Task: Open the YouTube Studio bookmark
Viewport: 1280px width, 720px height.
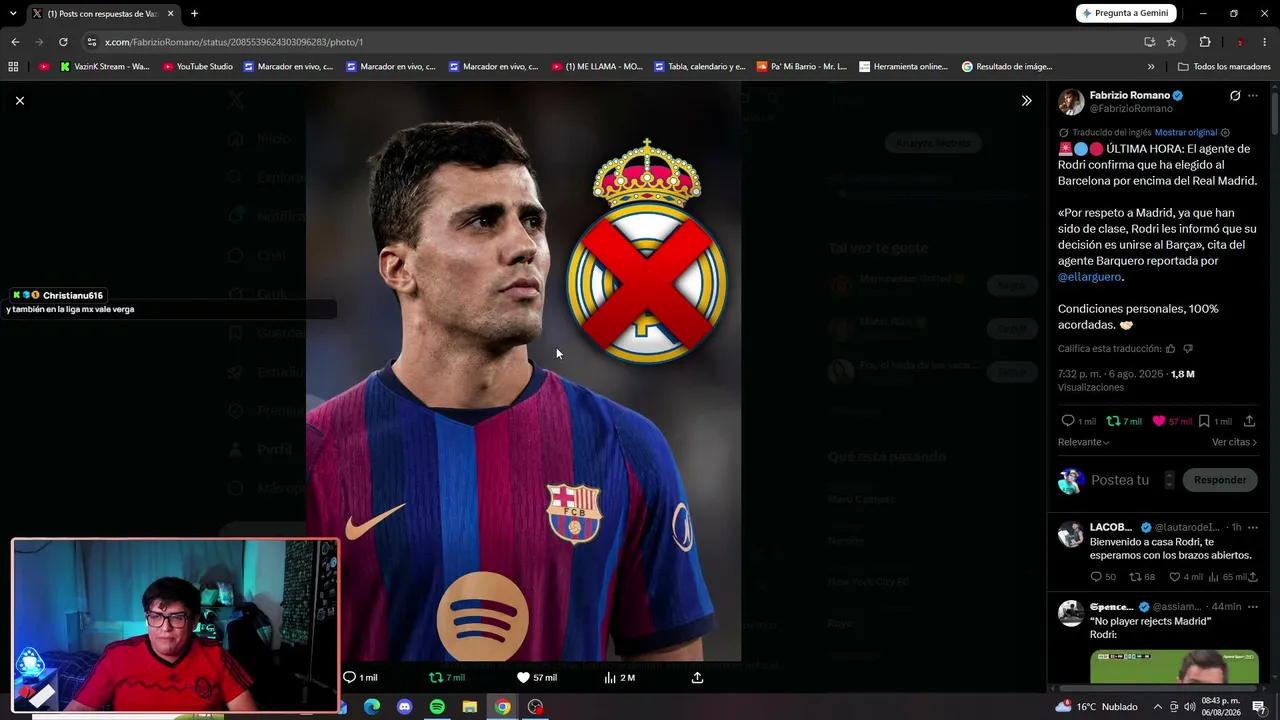Action: [x=197, y=67]
